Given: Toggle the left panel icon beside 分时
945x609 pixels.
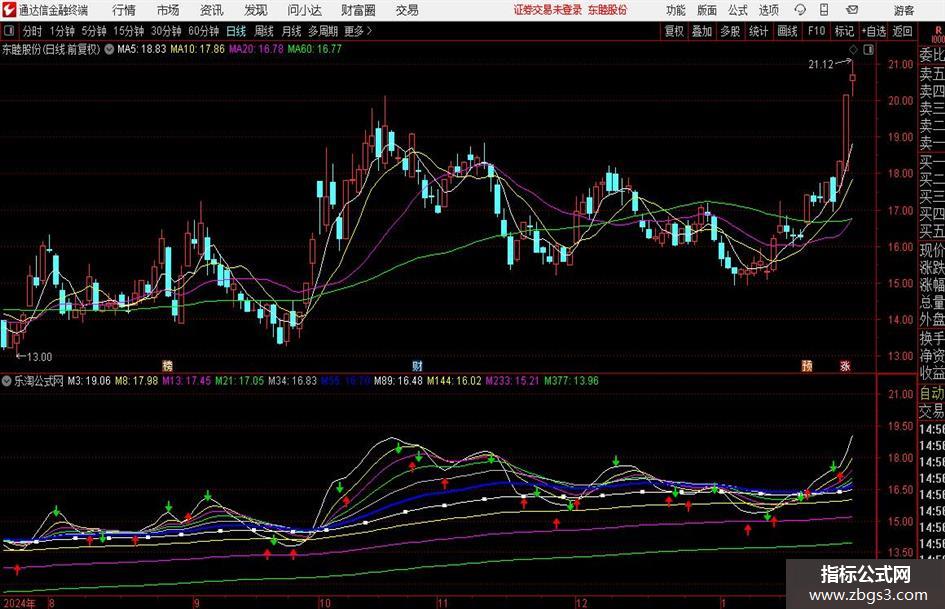Looking at the screenshot, I should 8,31.
